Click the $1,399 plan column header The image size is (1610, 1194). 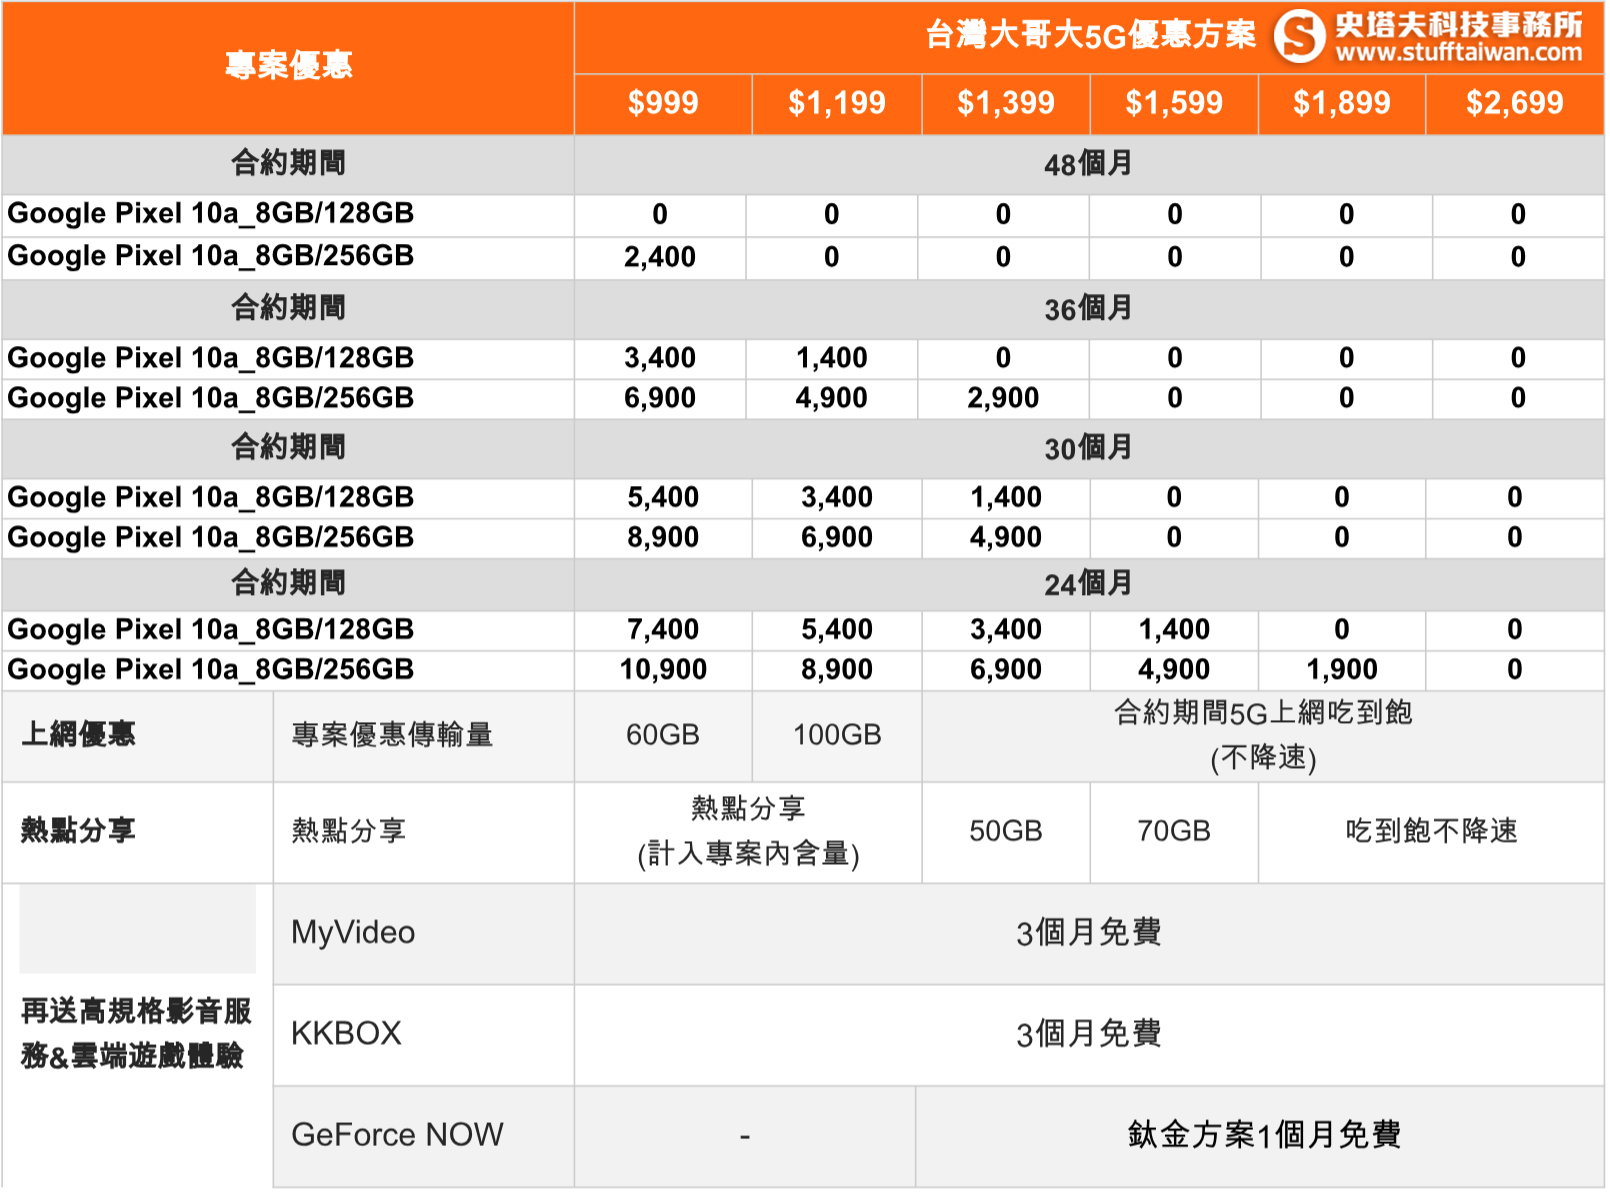[1005, 103]
